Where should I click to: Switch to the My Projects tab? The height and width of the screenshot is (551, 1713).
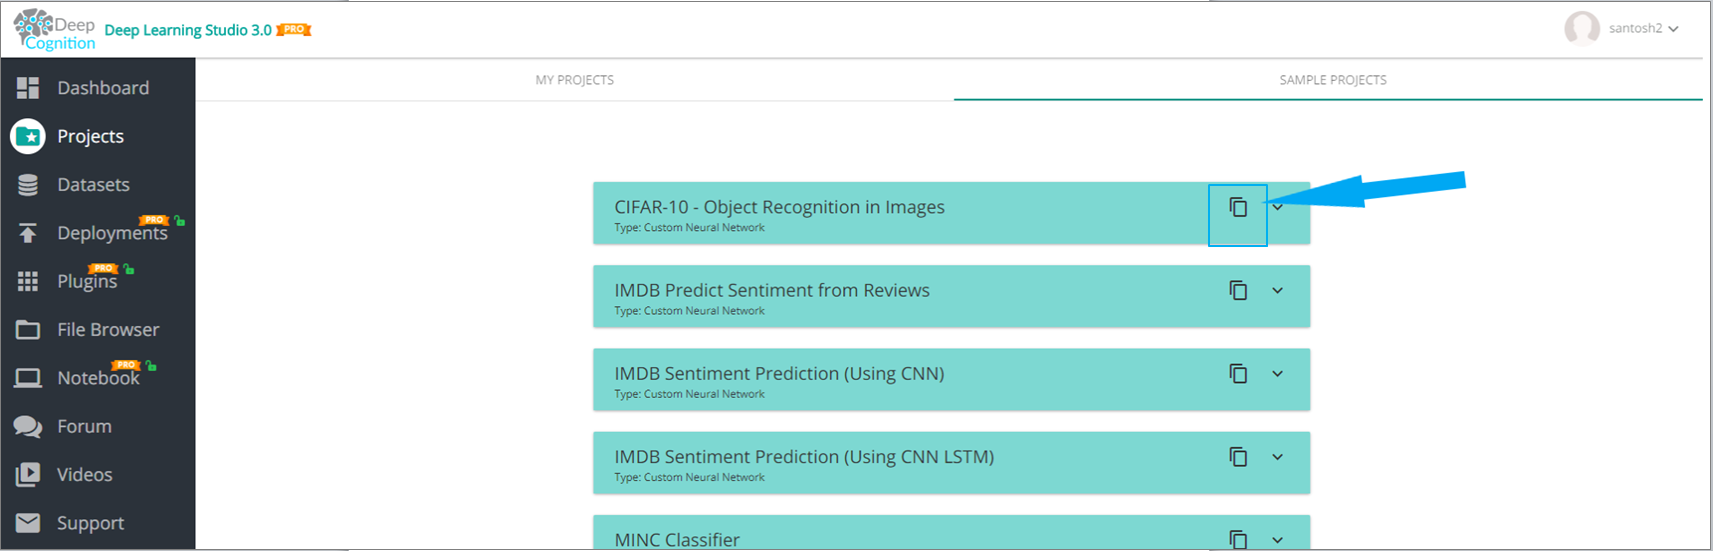tap(575, 80)
